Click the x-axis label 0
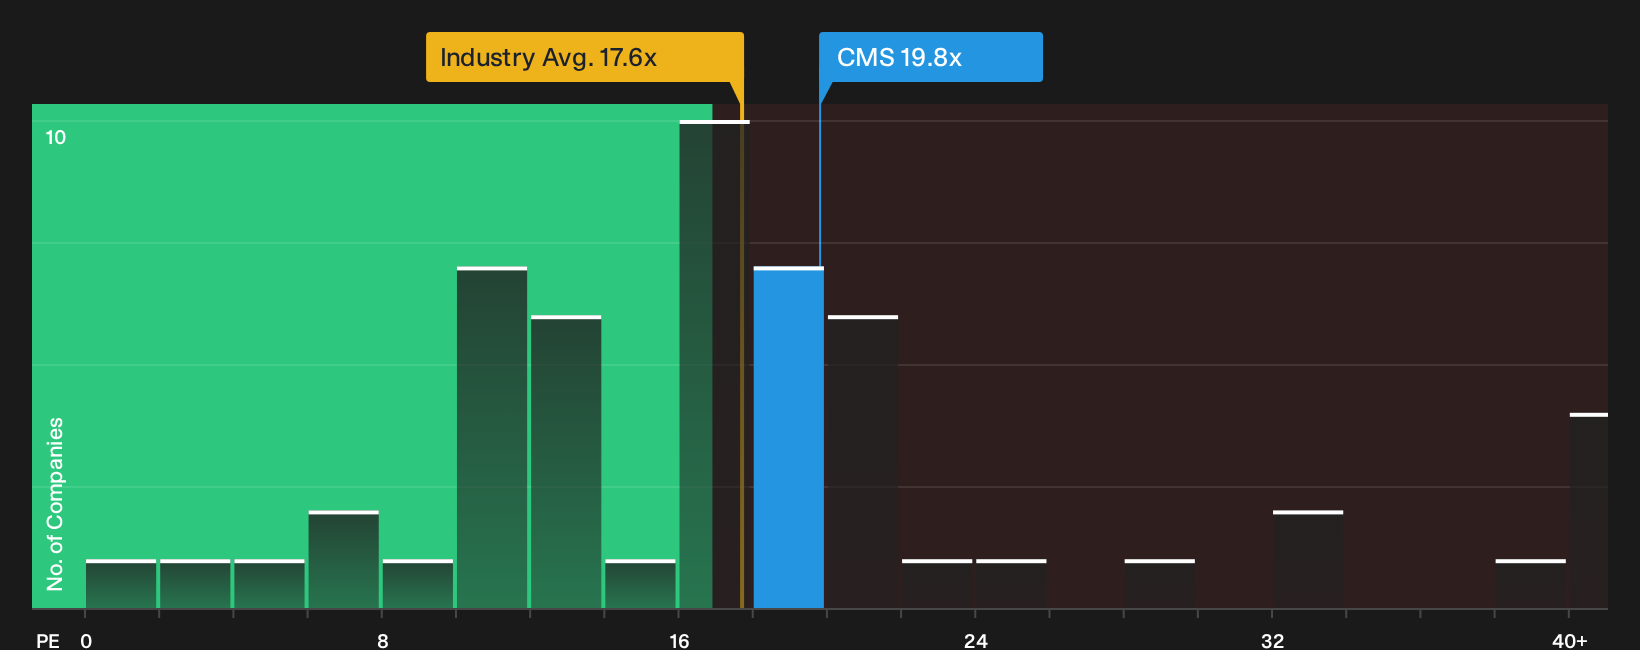1640x650 pixels. pos(86,640)
